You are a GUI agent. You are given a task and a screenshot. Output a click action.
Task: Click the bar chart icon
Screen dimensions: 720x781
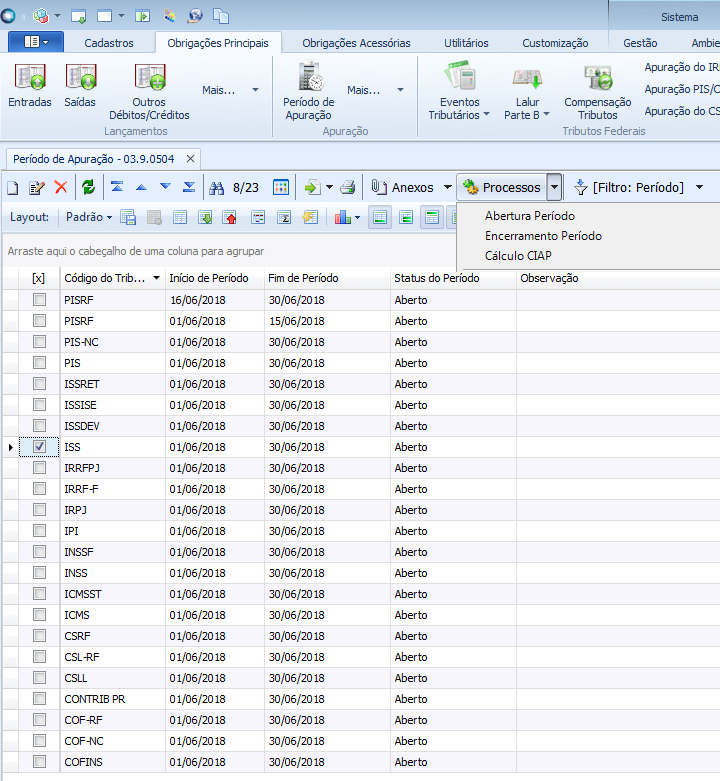point(343,217)
